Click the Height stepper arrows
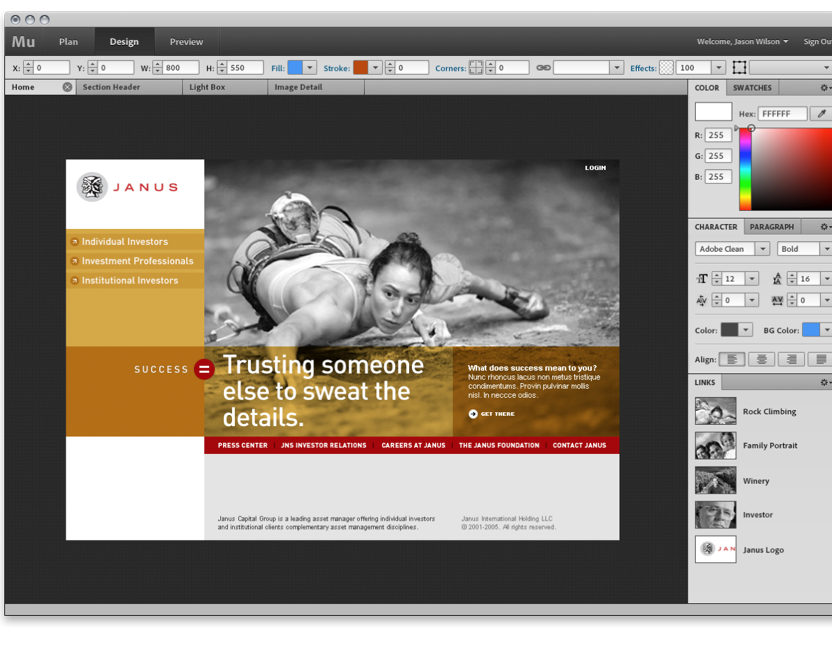Image resolution: width=832 pixels, height=647 pixels. point(222,67)
